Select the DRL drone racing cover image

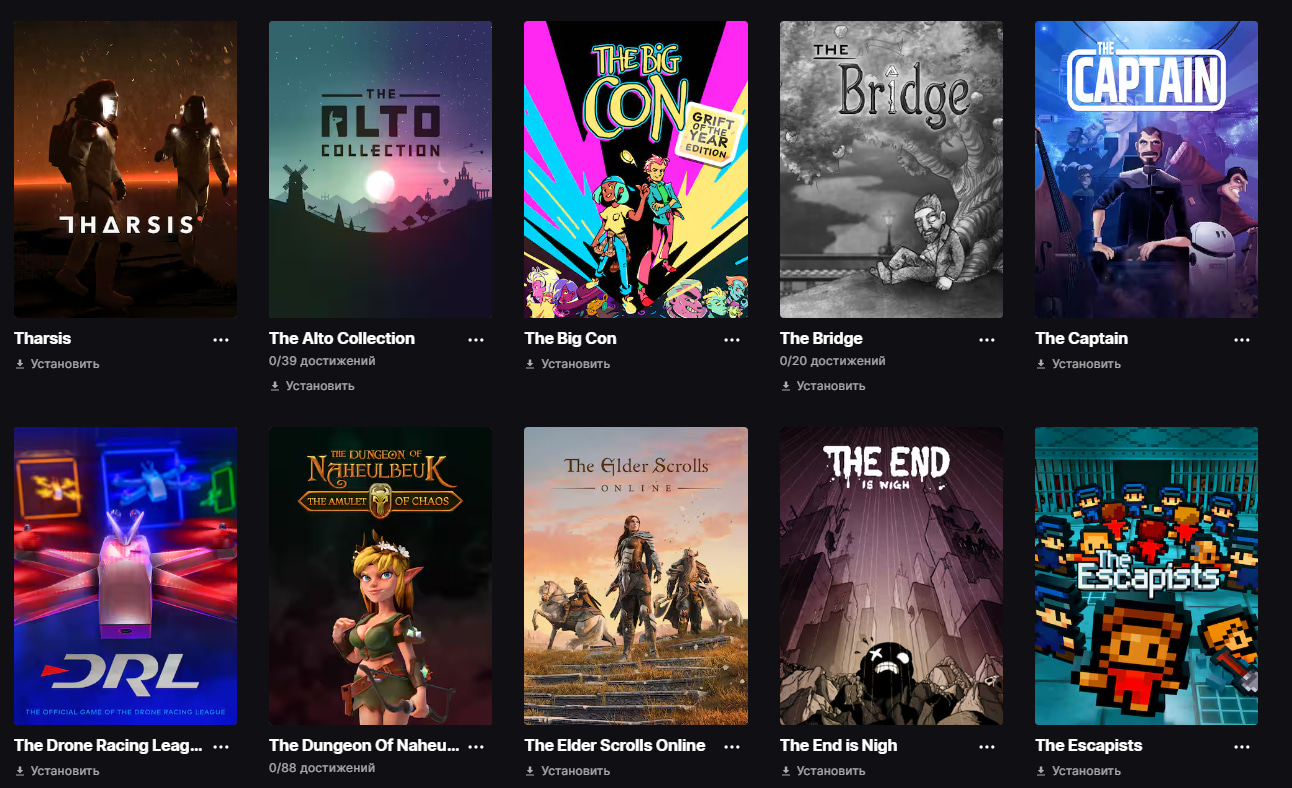[125, 576]
